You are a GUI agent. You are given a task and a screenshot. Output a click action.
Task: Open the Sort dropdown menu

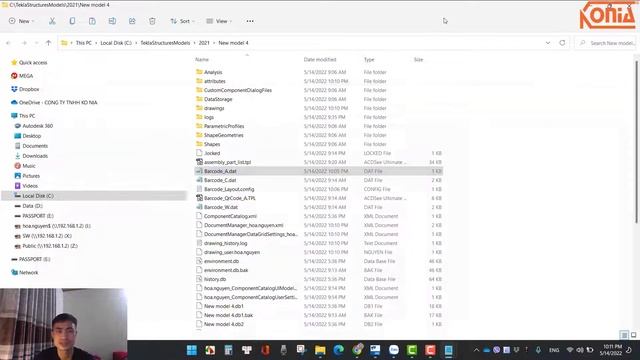(182, 21)
